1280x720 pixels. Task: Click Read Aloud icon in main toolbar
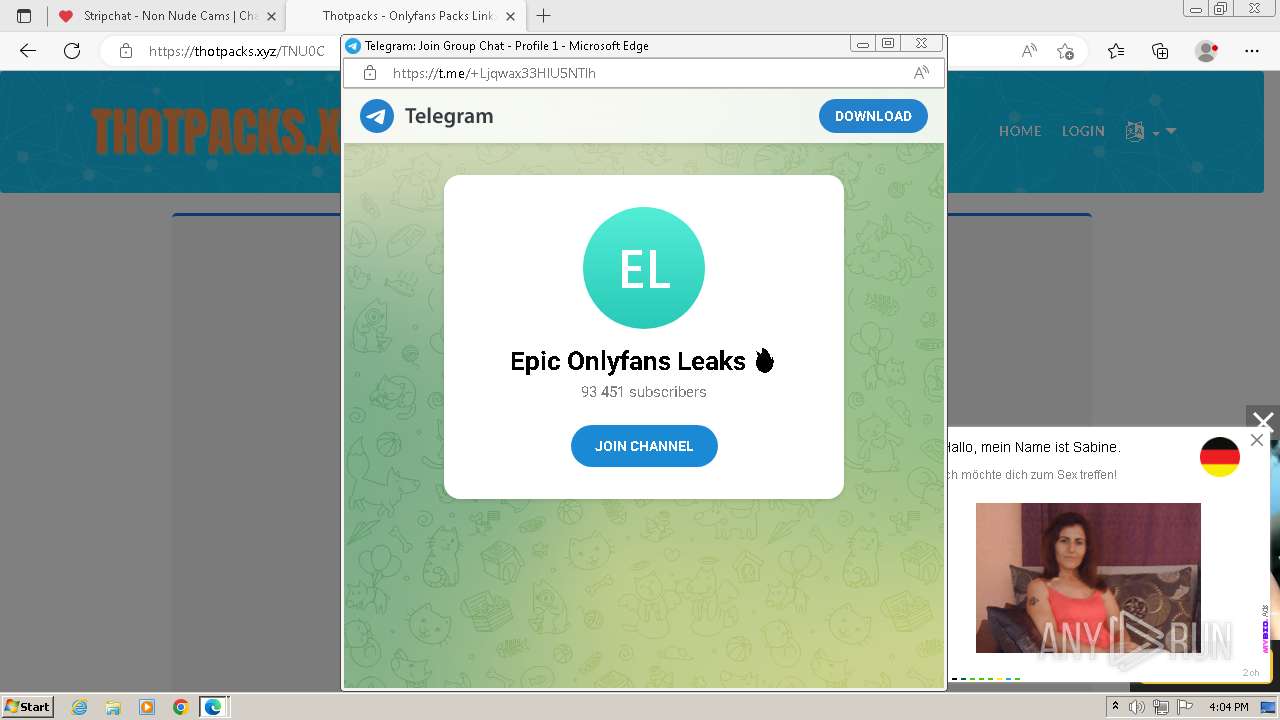click(x=1029, y=51)
